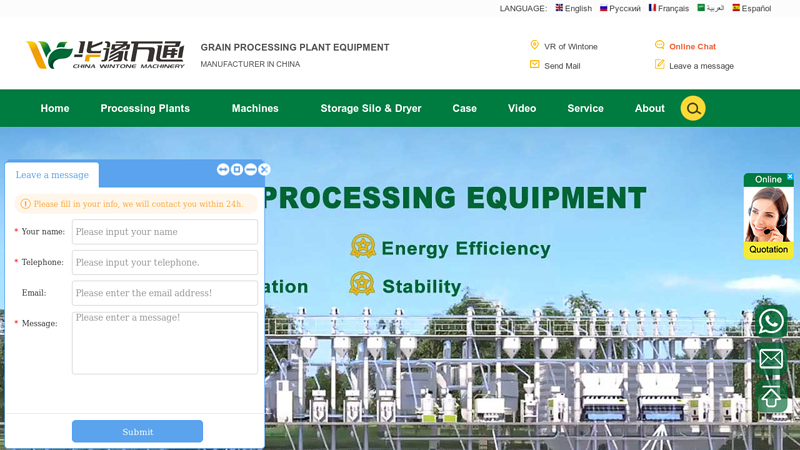
Task: Open the Home menu item
Action: [x=55, y=108]
